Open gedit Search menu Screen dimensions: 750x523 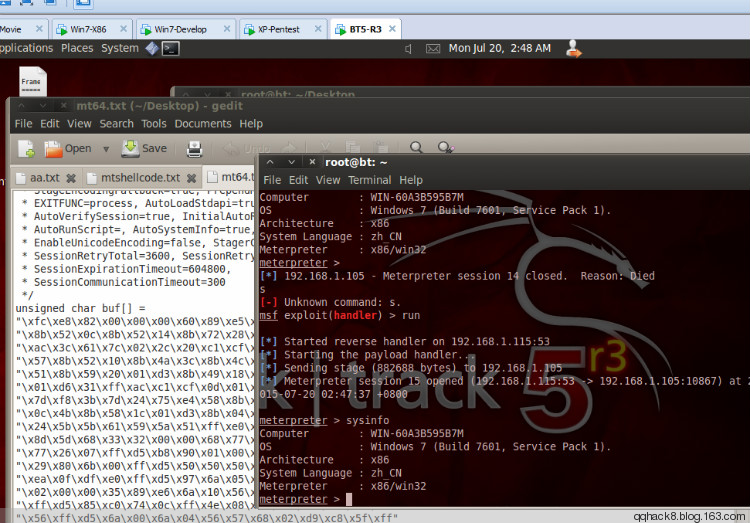point(116,124)
